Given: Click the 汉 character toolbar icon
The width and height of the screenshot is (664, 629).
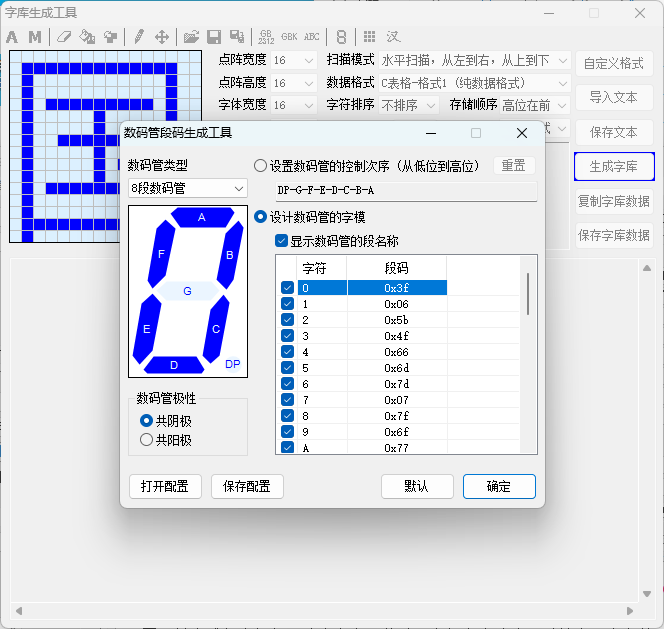Looking at the screenshot, I should coord(393,37).
